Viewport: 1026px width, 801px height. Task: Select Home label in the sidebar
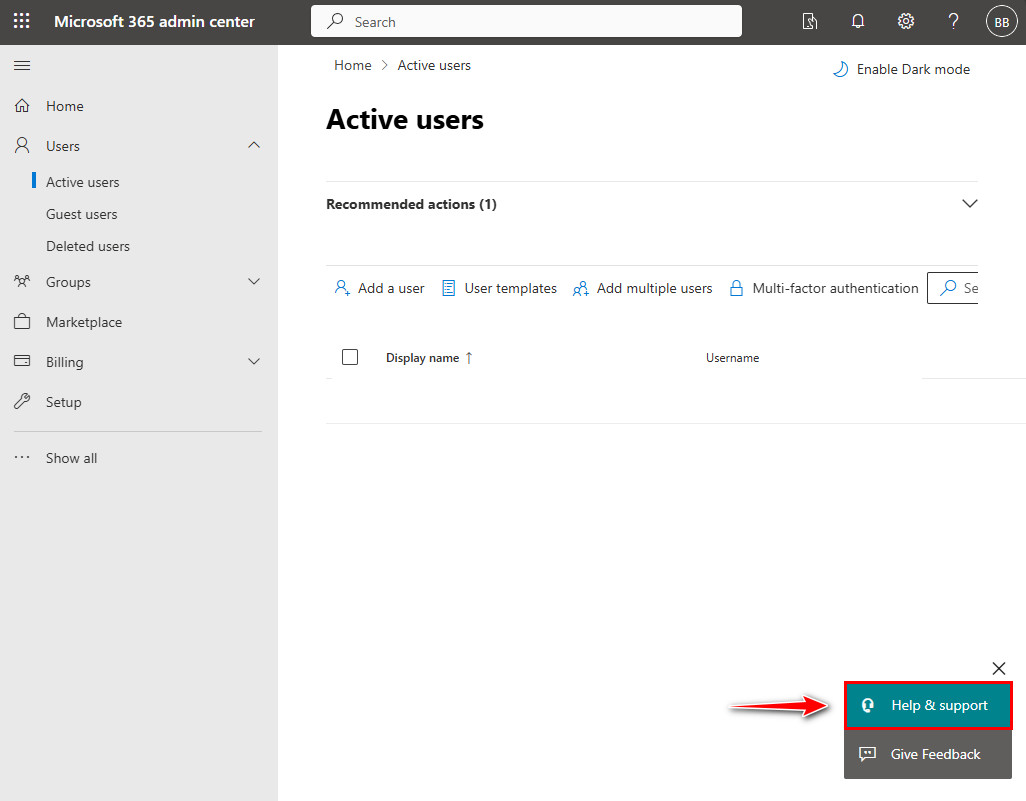65,106
